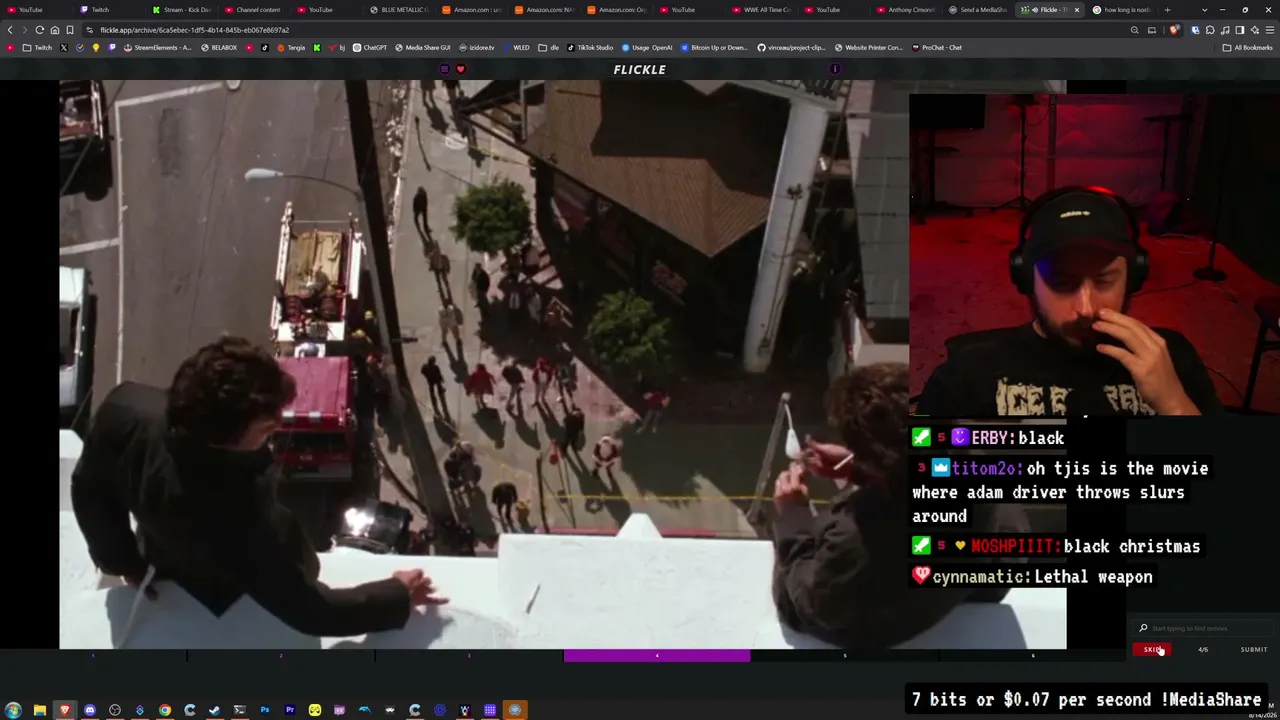Select frame 5 segment on the timeline

tap(845, 656)
